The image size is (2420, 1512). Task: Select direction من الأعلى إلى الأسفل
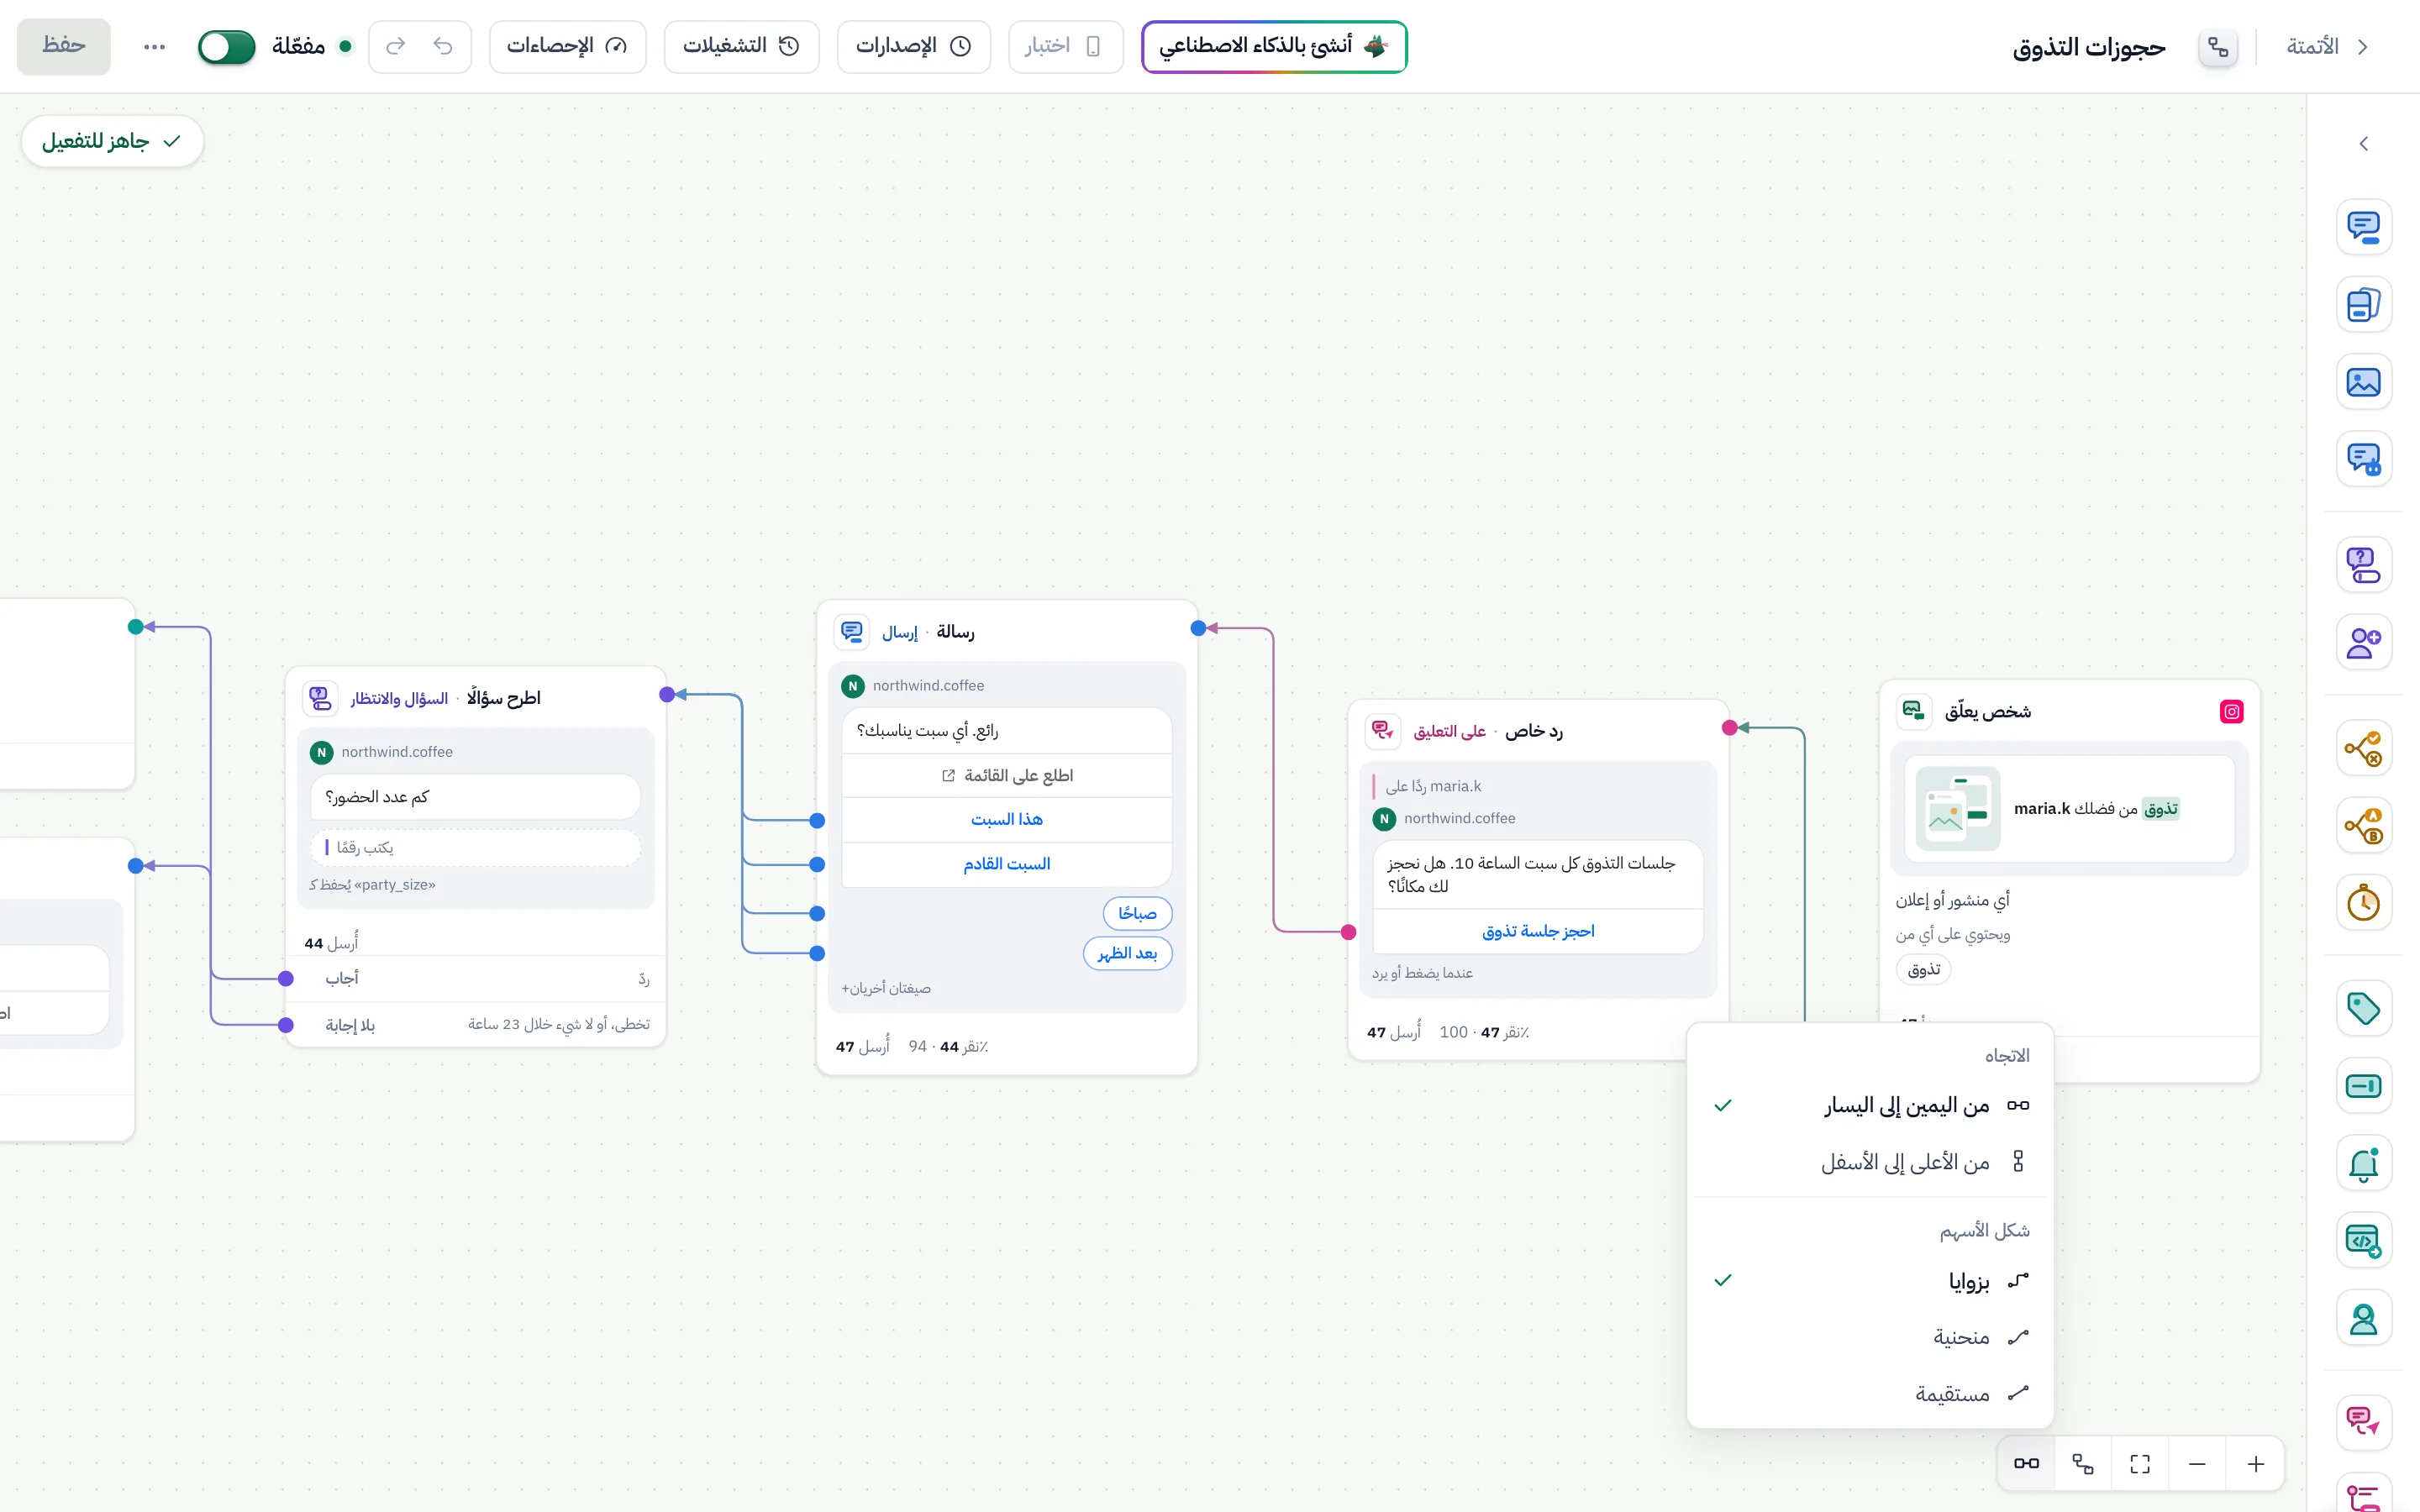click(x=1870, y=1162)
